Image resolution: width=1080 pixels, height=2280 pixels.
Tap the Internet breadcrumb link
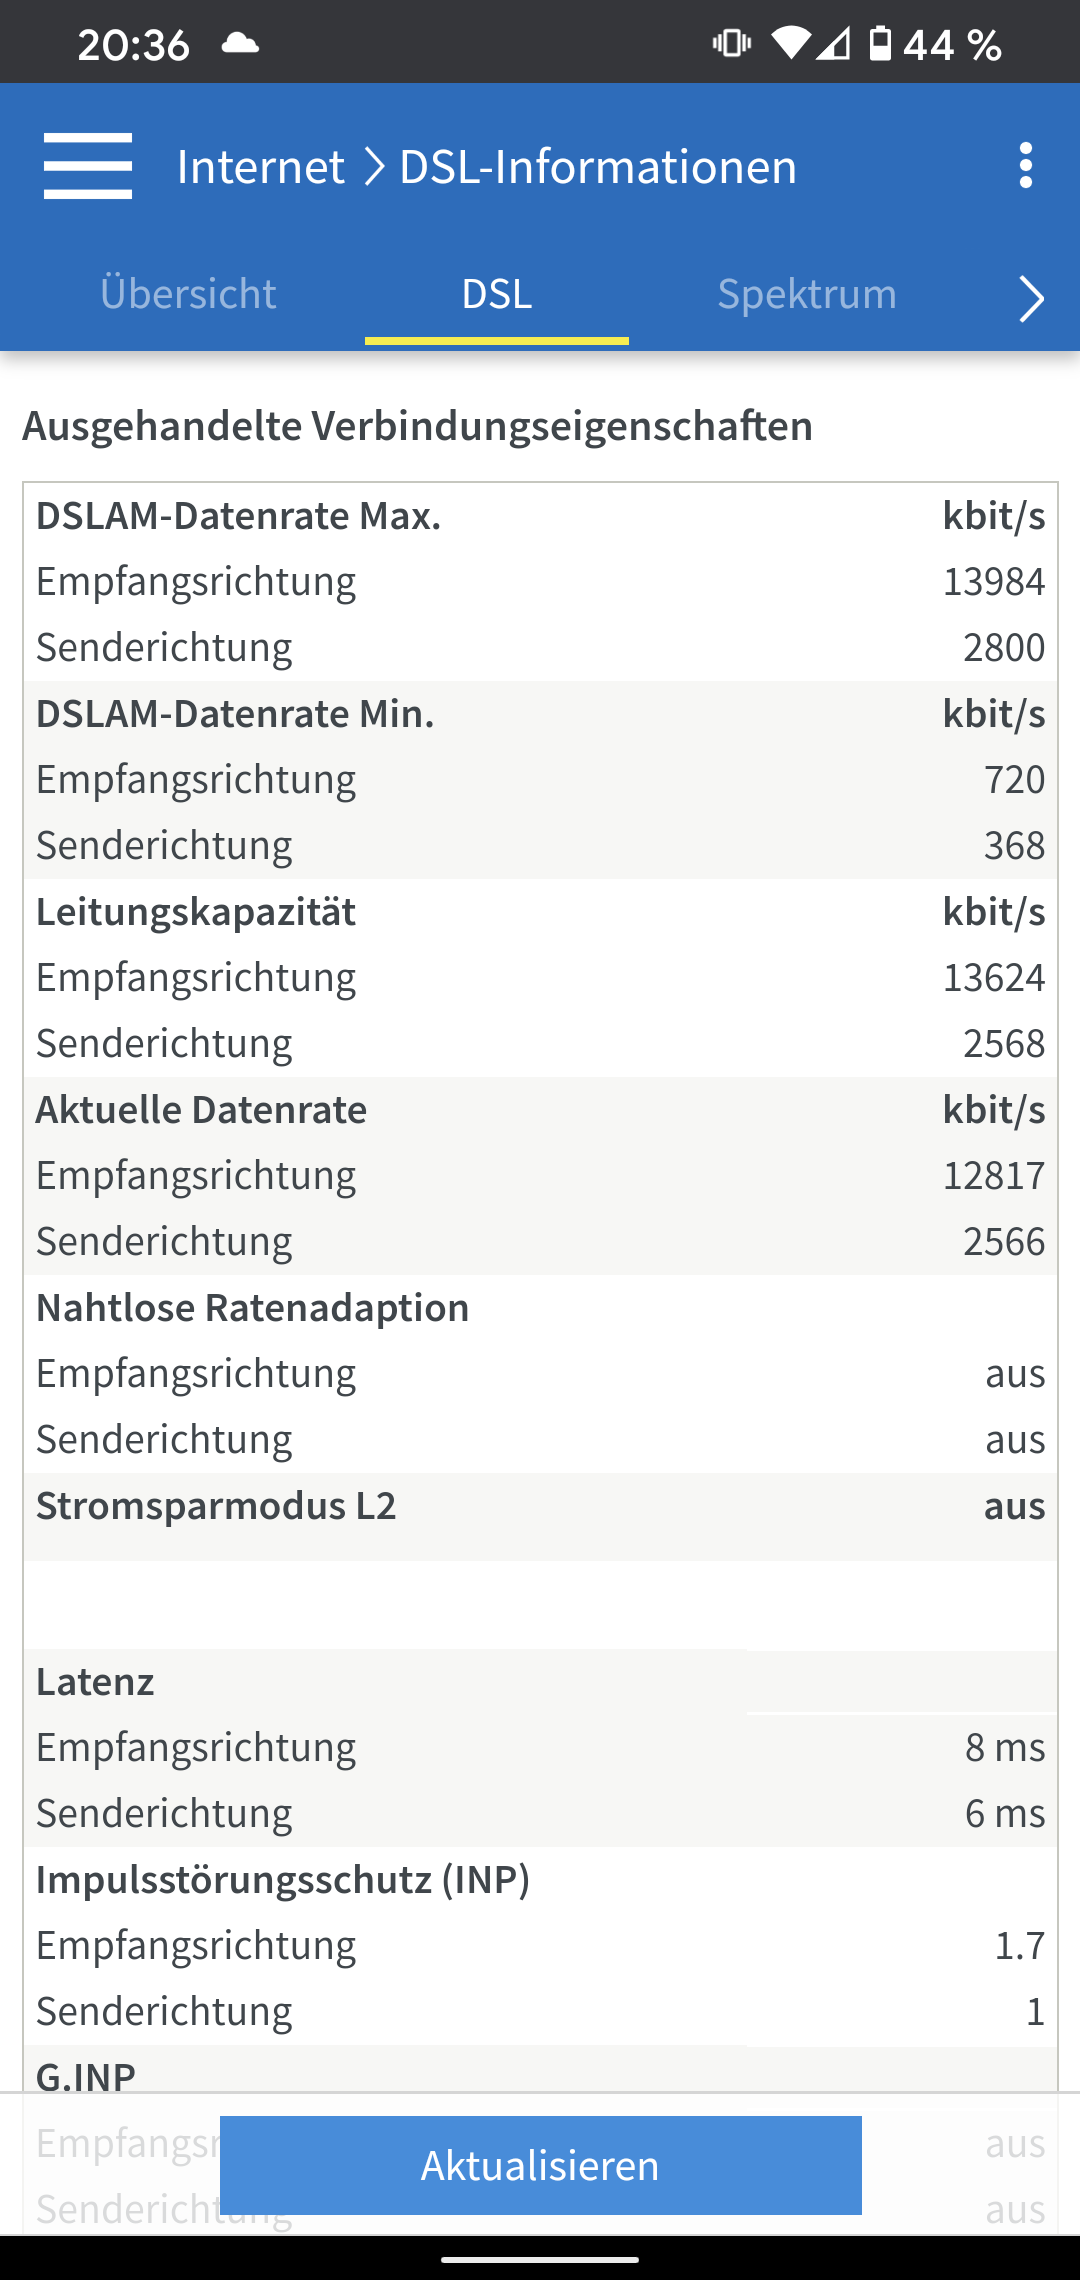261,166
